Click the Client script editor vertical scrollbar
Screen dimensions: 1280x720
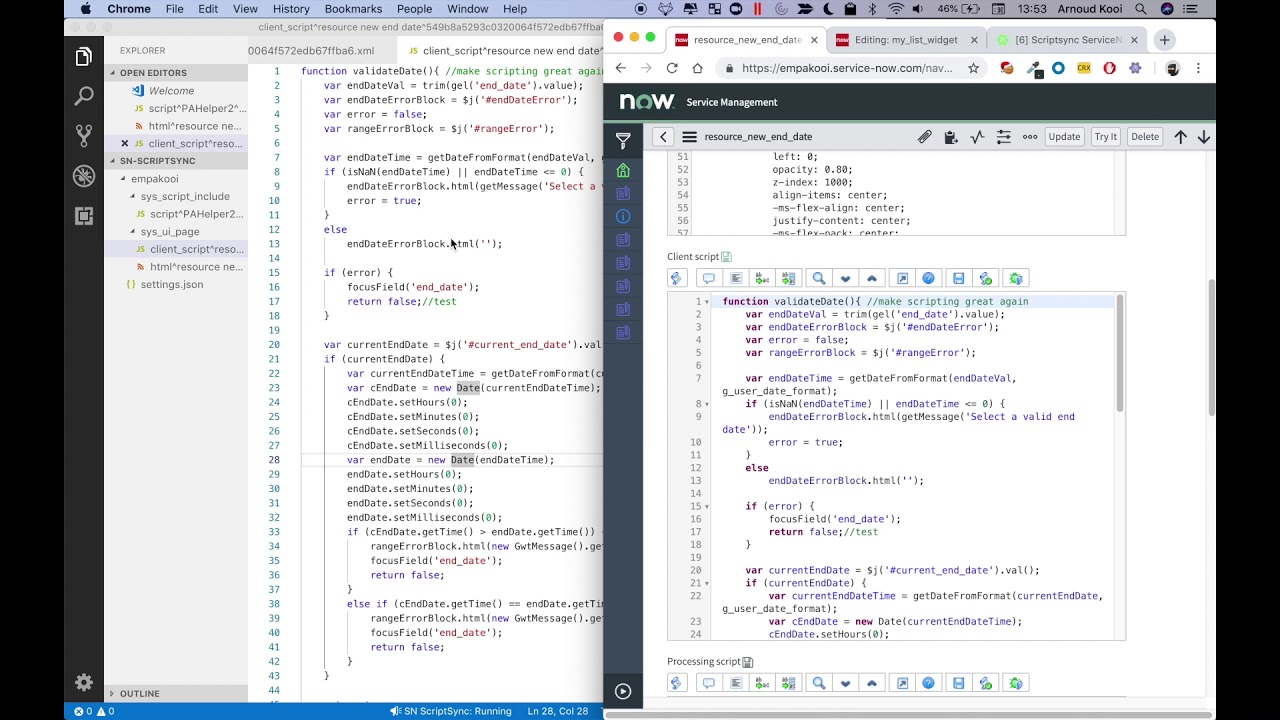(1120, 353)
